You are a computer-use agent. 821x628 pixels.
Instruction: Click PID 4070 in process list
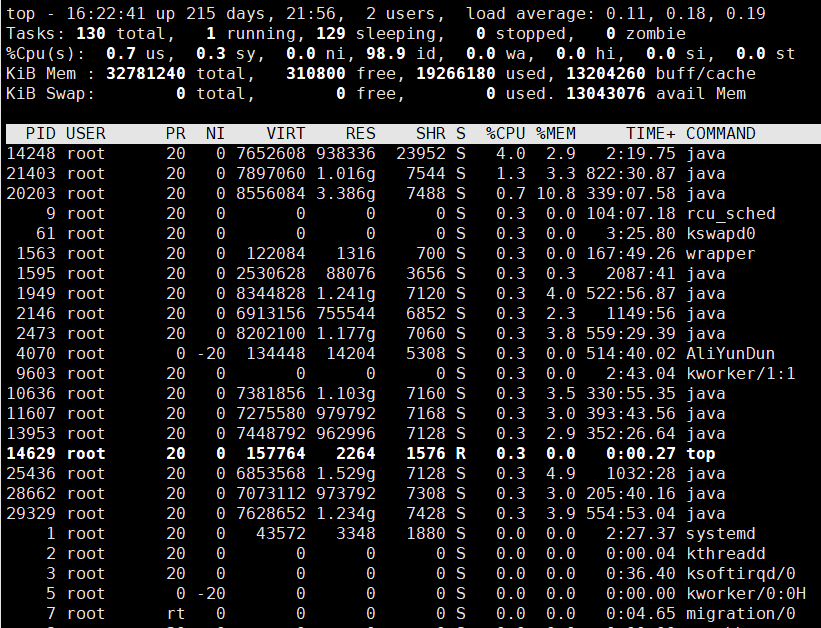pos(36,354)
